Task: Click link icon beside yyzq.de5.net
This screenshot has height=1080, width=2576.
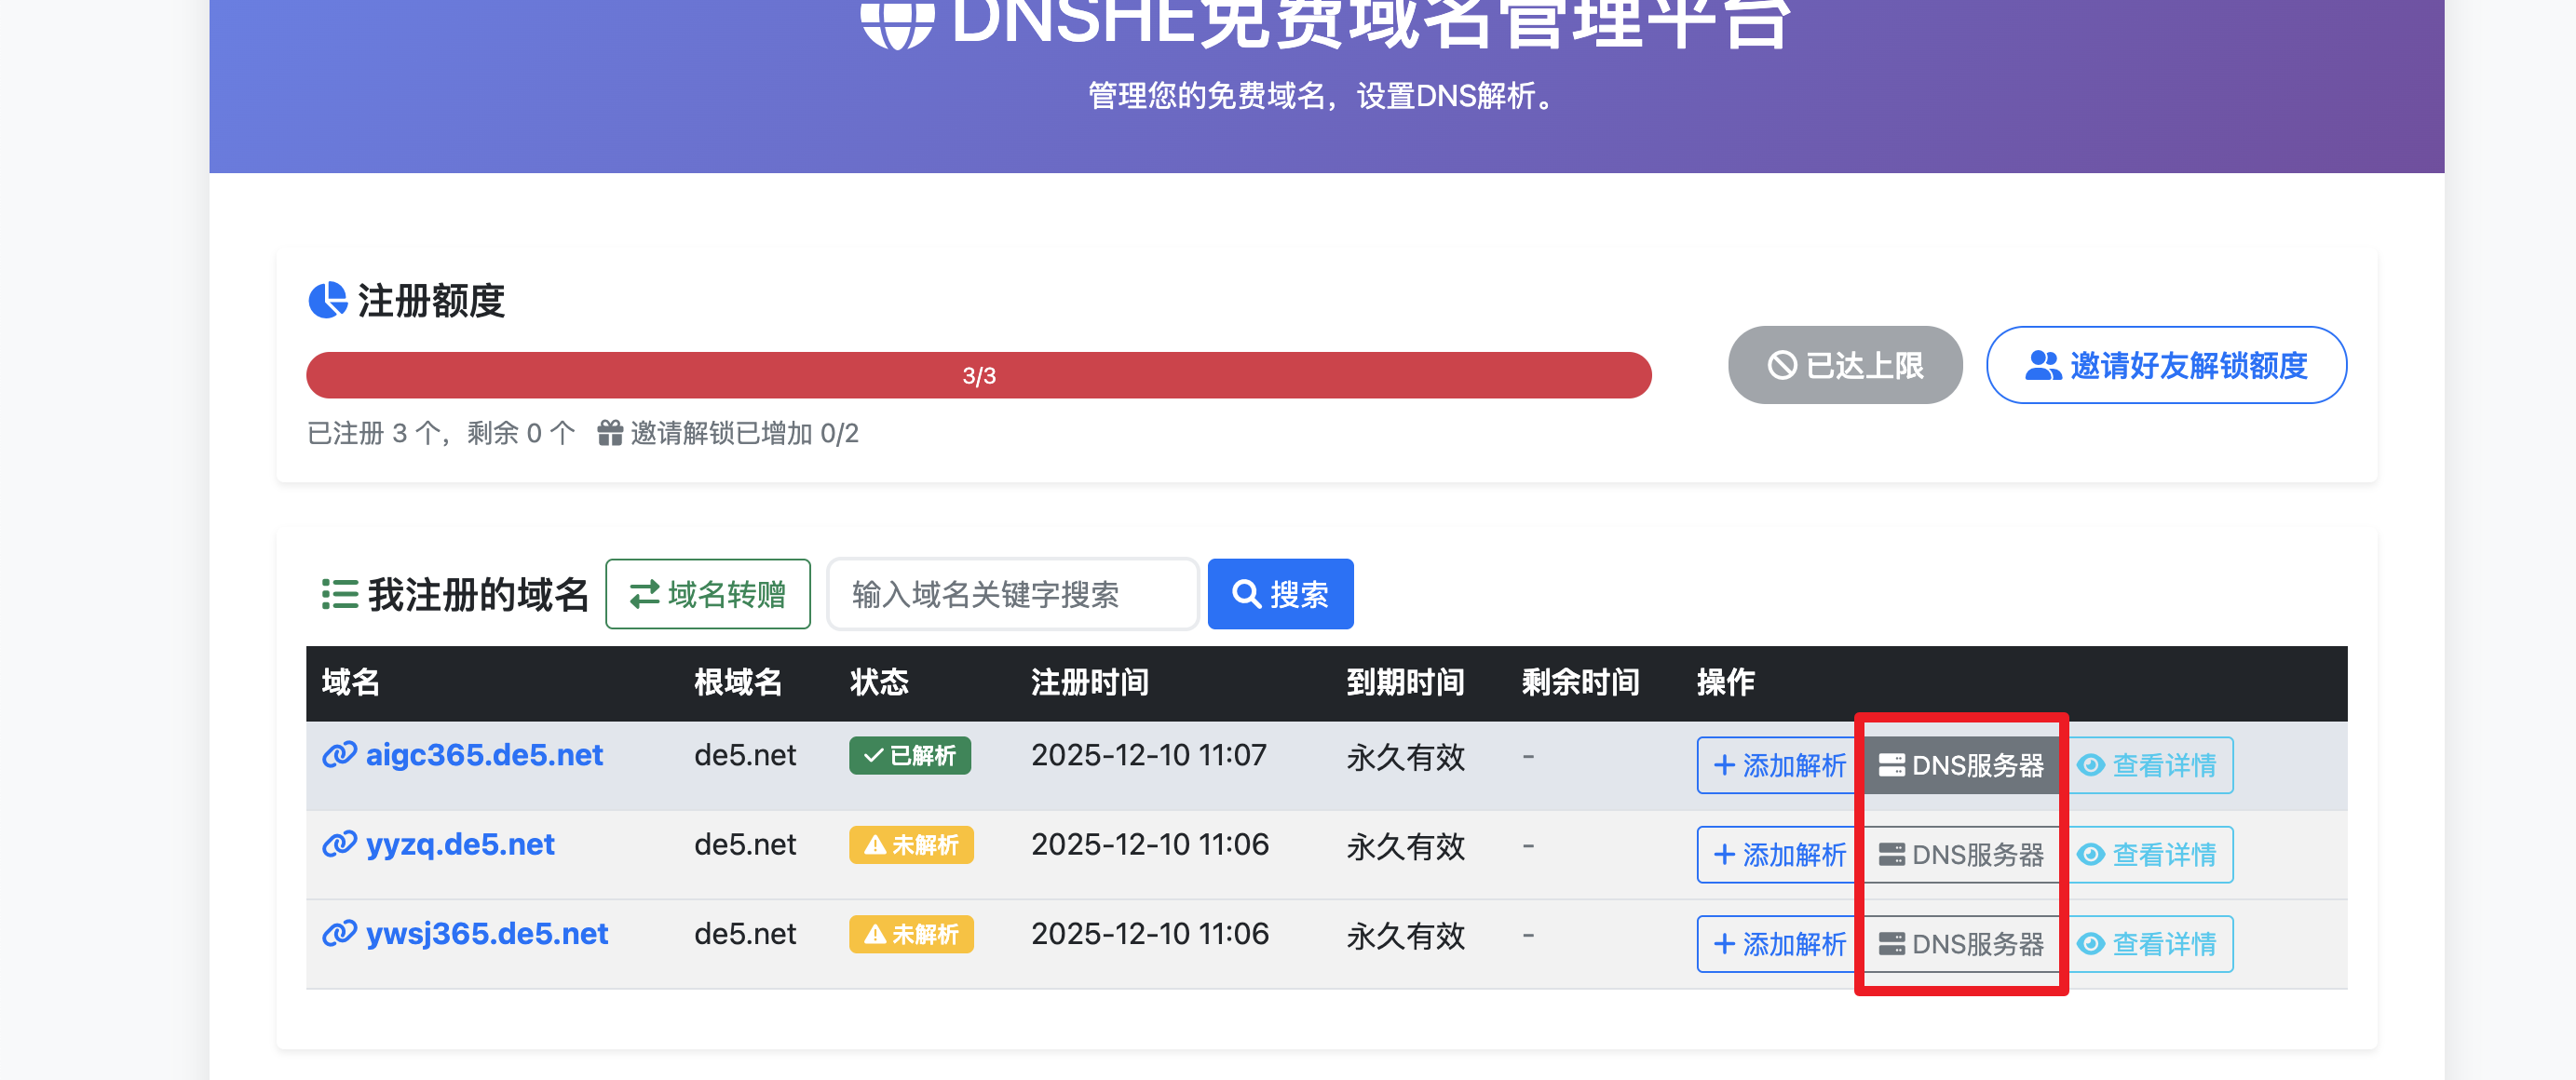Action: click(x=339, y=843)
